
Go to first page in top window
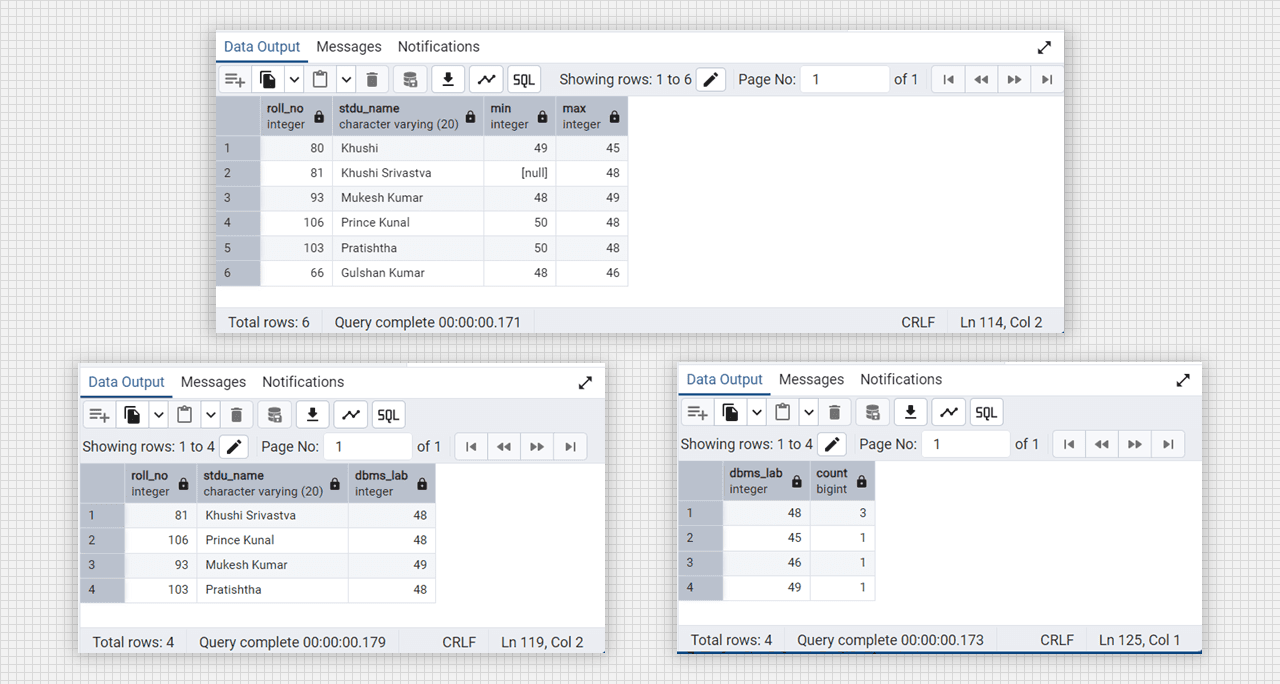[x=948, y=80]
